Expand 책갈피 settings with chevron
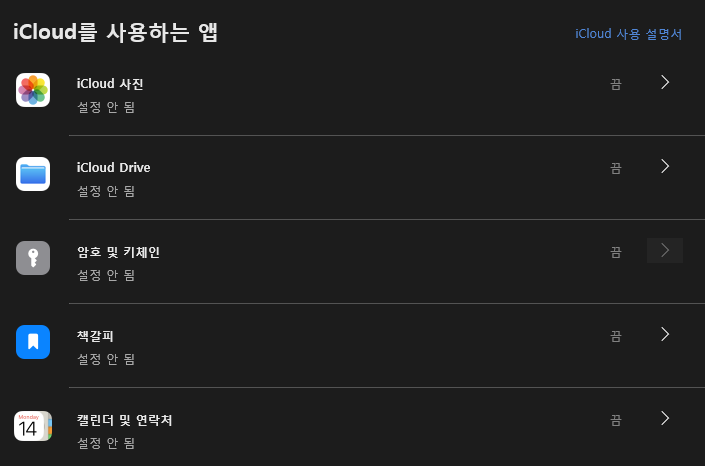This screenshot has height=466, width=705. point(665,334)
